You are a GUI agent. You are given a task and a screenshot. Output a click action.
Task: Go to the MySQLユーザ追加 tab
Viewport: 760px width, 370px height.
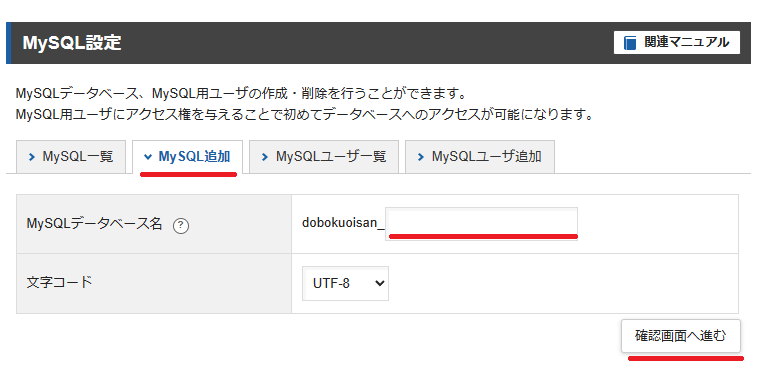coord(480,157)
